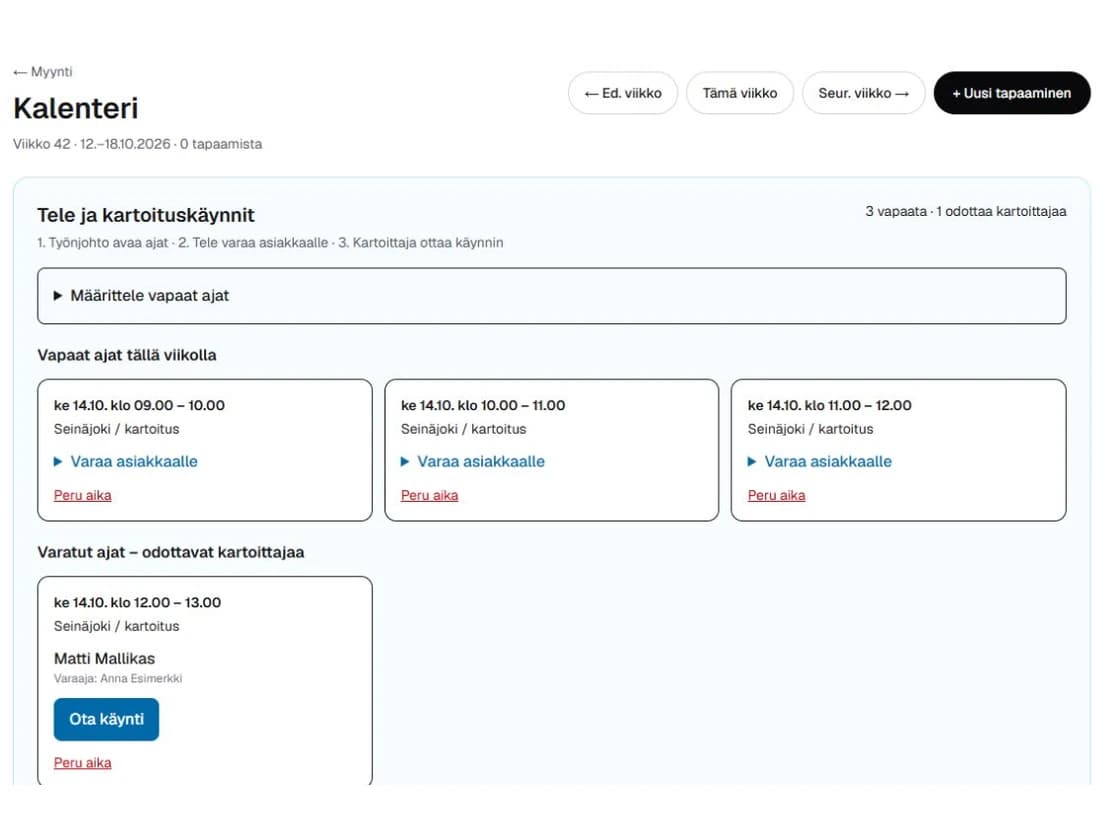Viewport: 1120px width, 840px height.
Task: Select 'Seinäjoki / kartoitus' in the 10.00 – 11.00 card
Action: click(x=464, y=429)
